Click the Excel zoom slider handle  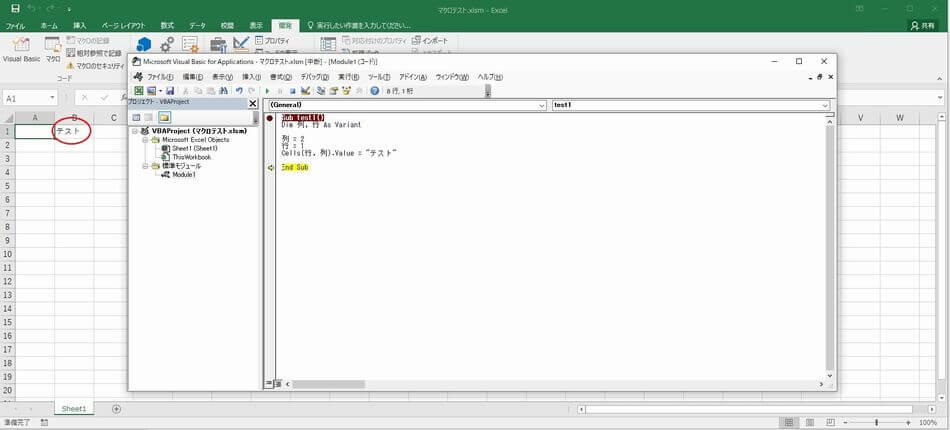click(876, 422)
